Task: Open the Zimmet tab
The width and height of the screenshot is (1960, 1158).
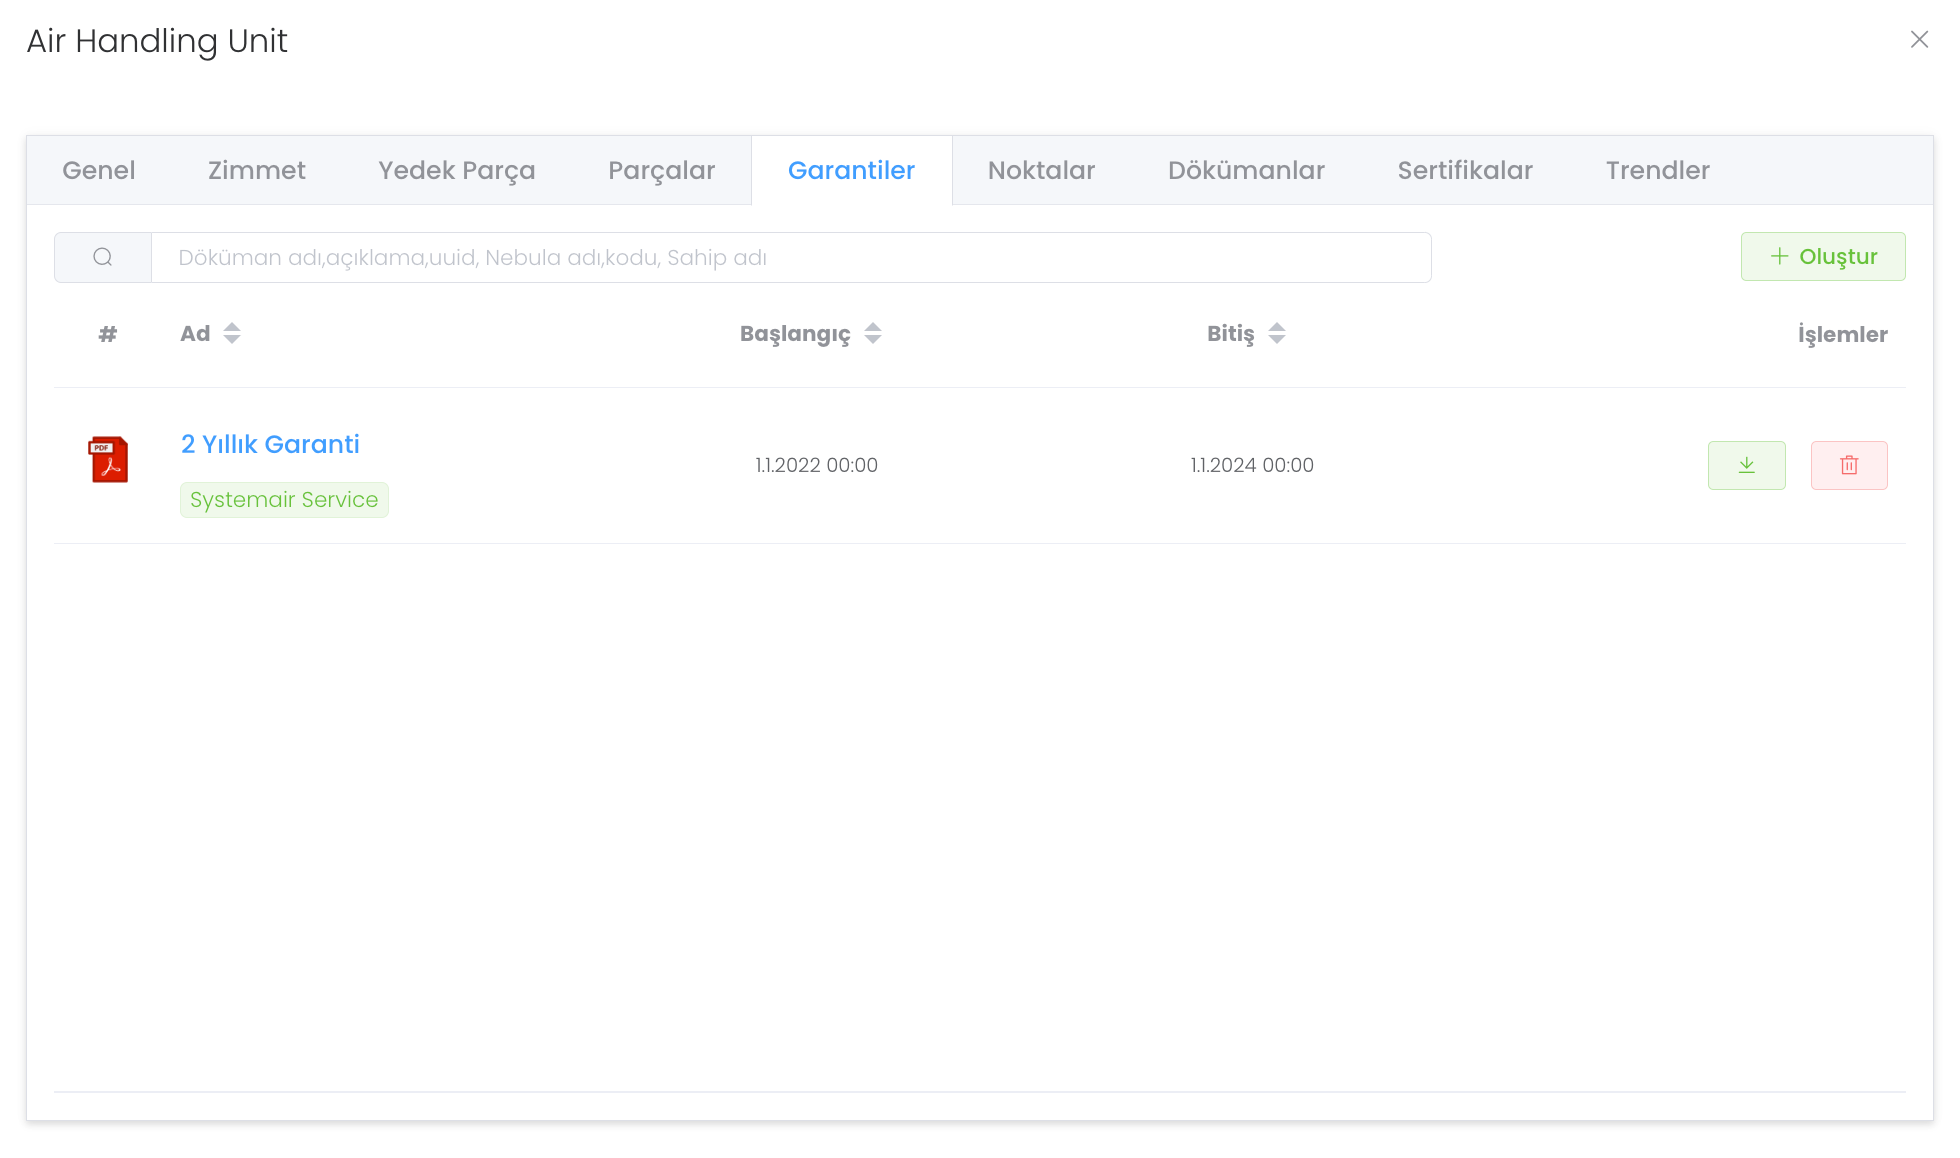Action: (256, 170)
